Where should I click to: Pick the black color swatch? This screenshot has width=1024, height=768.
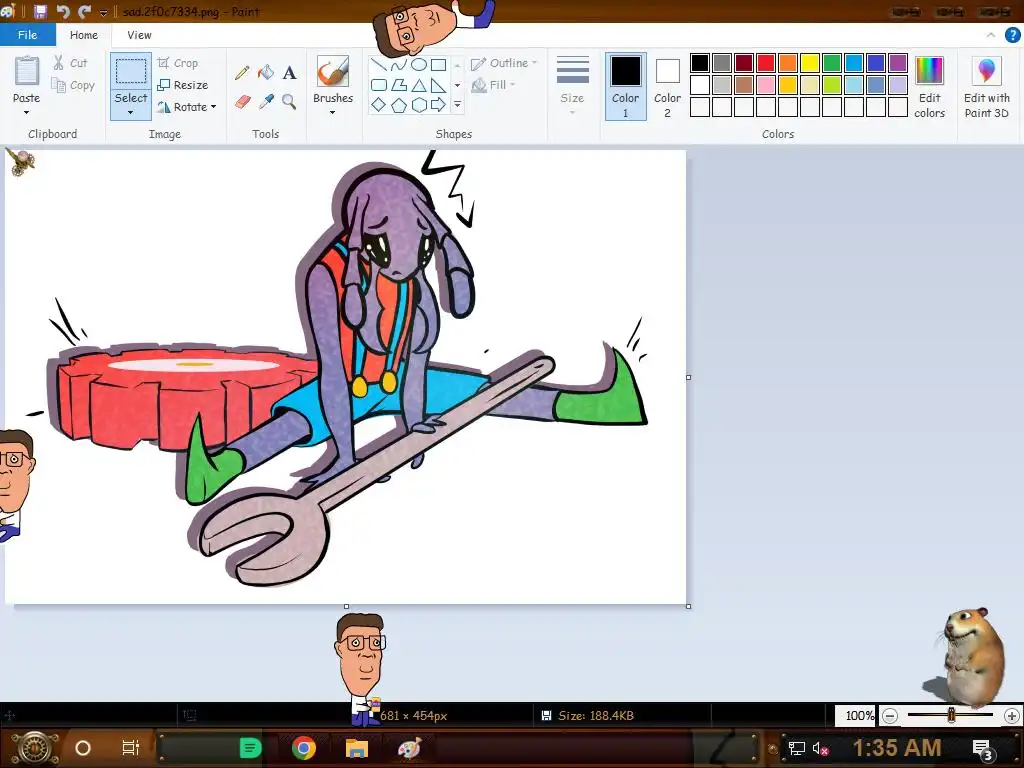[x=699, y=63]
